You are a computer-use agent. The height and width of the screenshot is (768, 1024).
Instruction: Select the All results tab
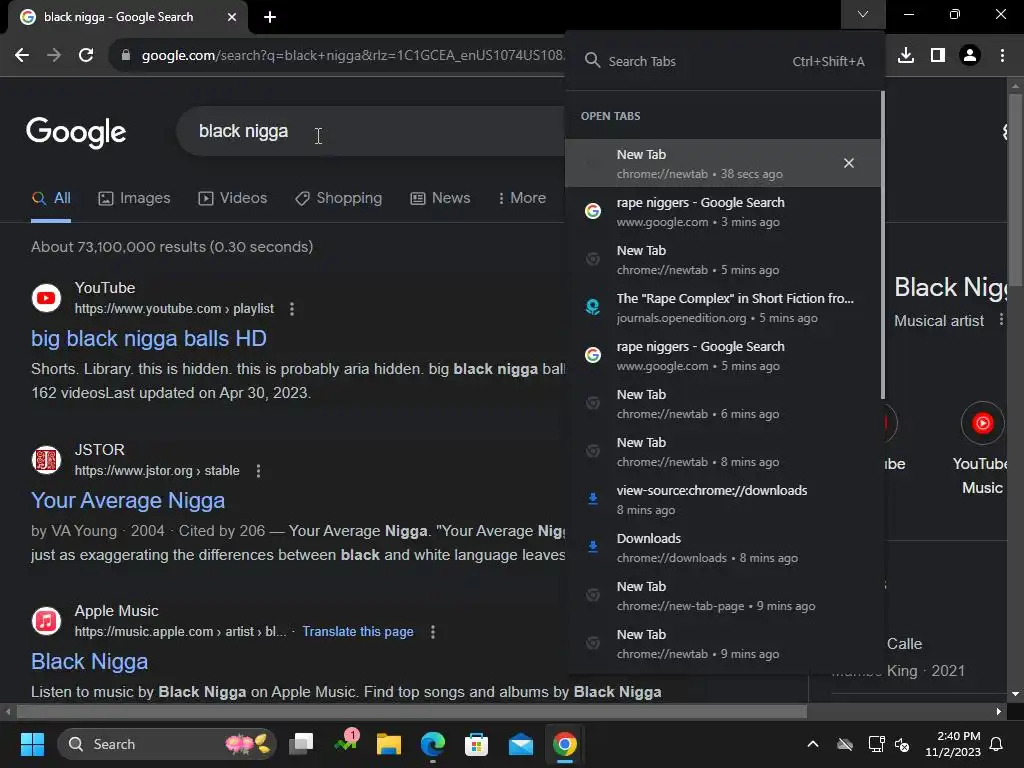tap(51, 198)
